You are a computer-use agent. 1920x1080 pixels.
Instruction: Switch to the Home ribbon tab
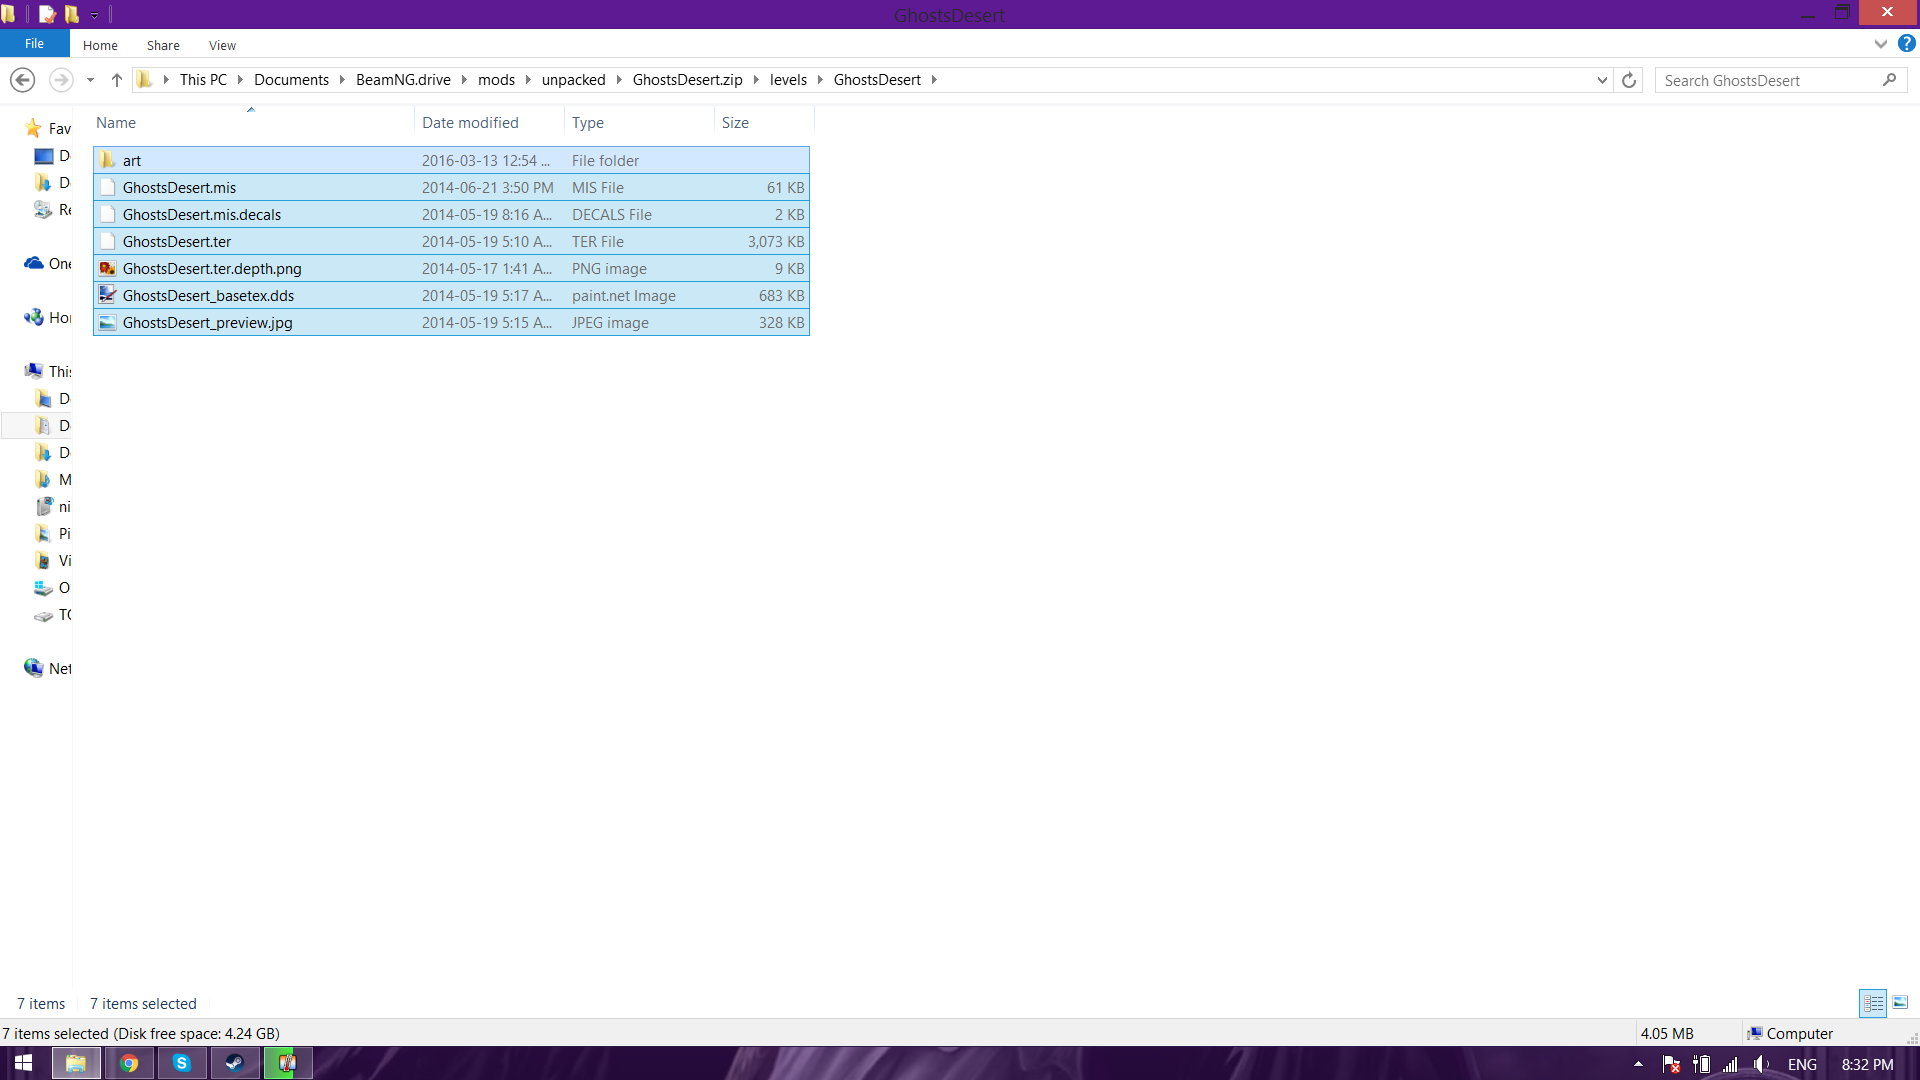(x=100, y=45)
